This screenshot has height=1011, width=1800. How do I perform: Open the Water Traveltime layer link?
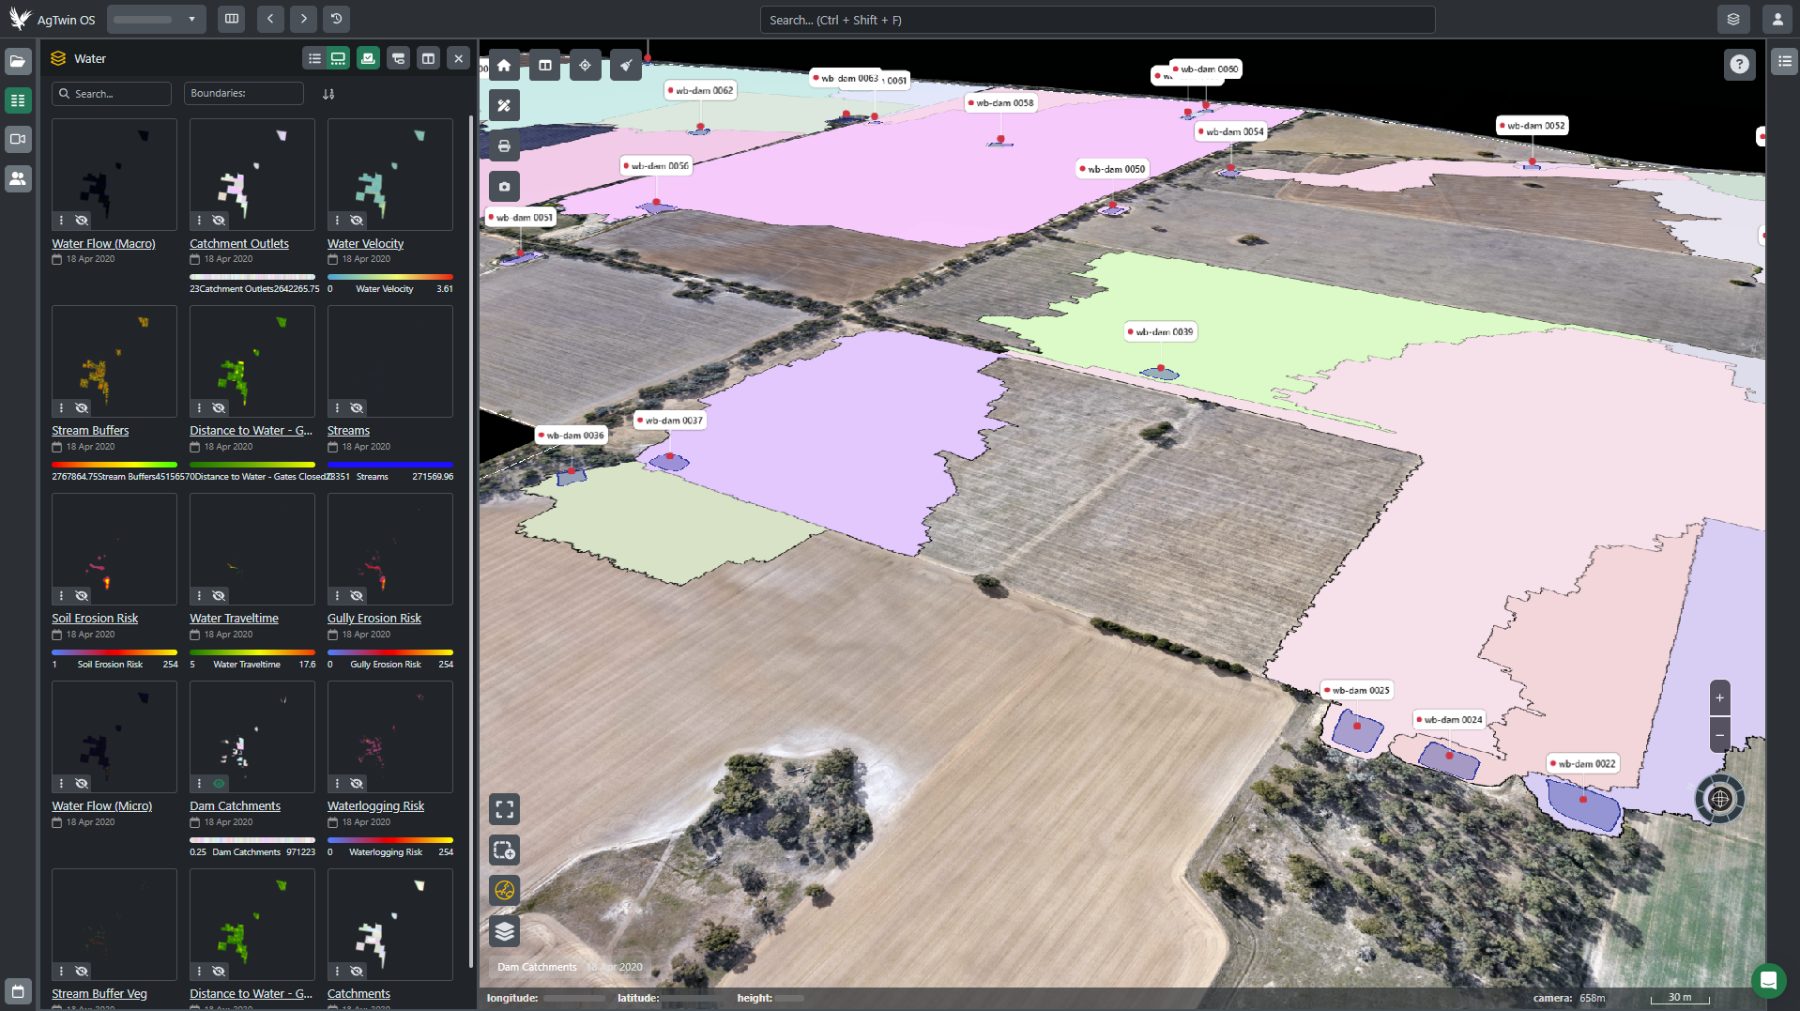pos(234,618)
